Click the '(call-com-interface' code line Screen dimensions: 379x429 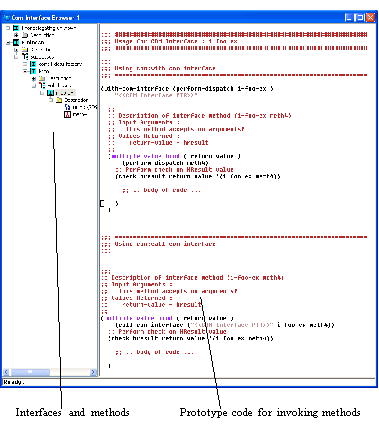(225, 325)
